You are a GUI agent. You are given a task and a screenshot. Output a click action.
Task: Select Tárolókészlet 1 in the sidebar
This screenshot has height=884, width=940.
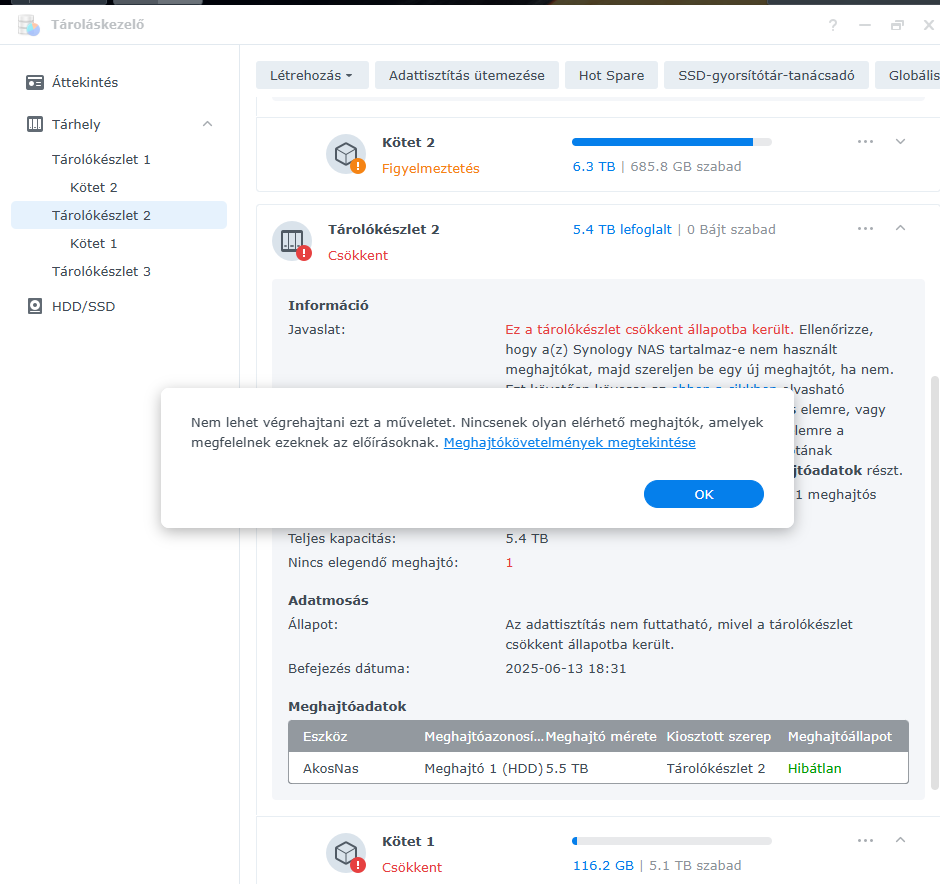point(101,159)
